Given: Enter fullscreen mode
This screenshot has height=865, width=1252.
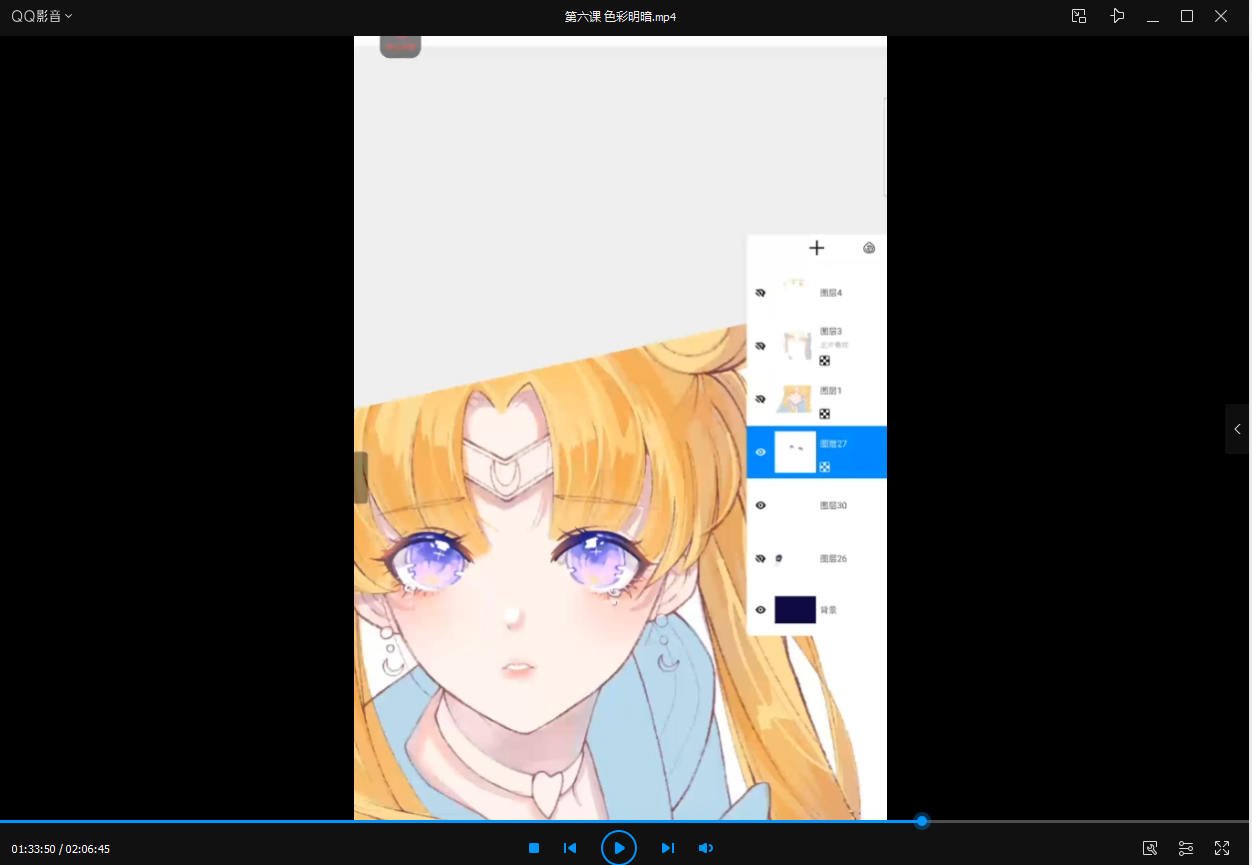Looking at the screenshot, I should coord(1222,848).
